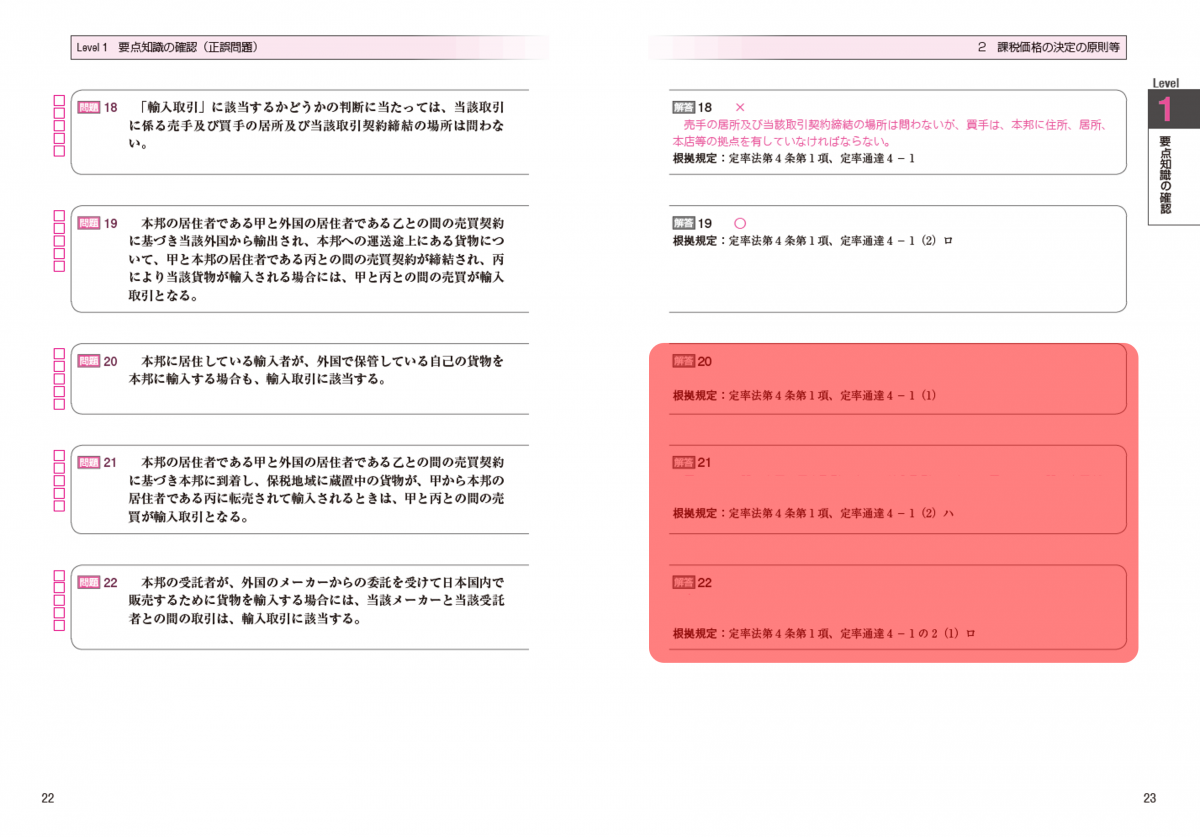Click the 問題 badge for question 18

[x=89, y=107]
